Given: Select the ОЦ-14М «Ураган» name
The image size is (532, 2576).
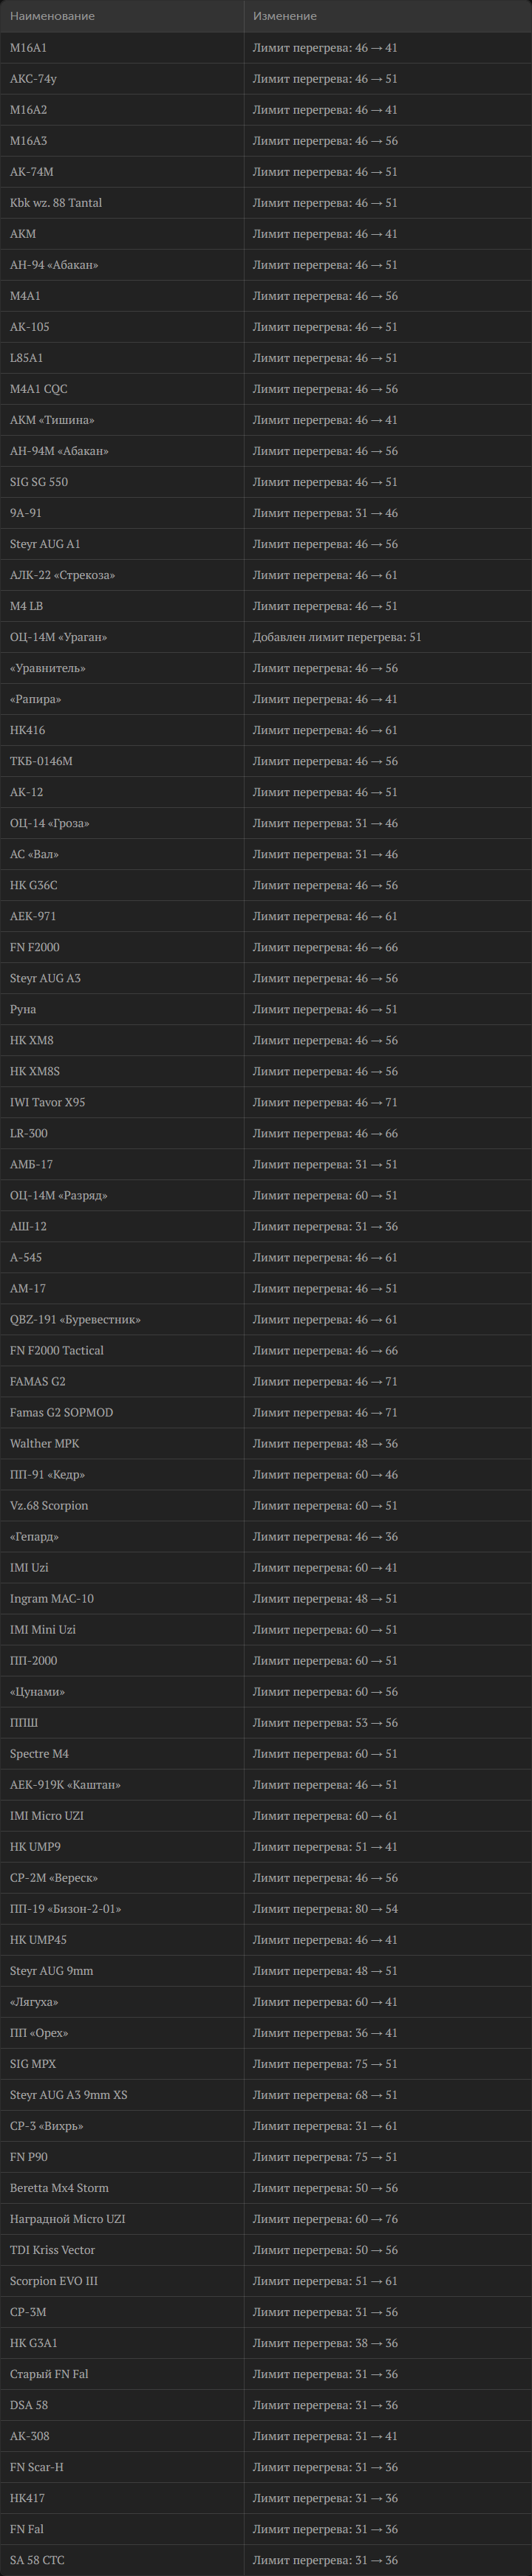Looking at the screenshot, I should (58, 637).
